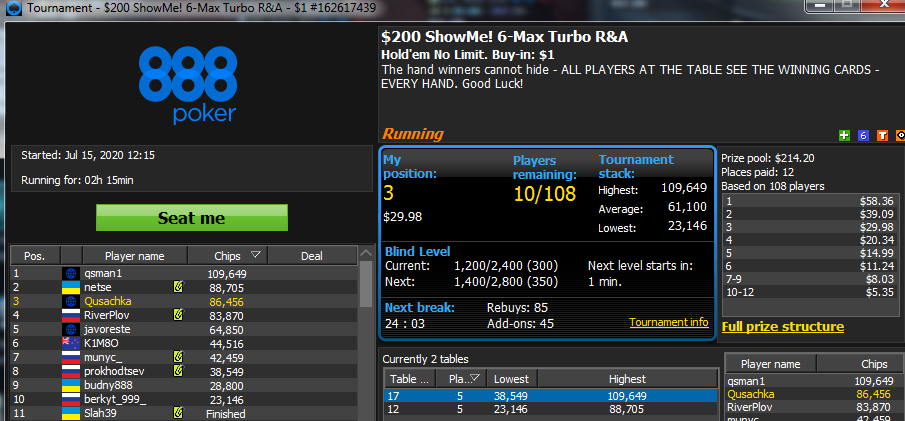Image resolution: width=905 pixels, height=421 pixels.
Task: Click the 888poker icon in title bar
Action: tap(15, 8)
